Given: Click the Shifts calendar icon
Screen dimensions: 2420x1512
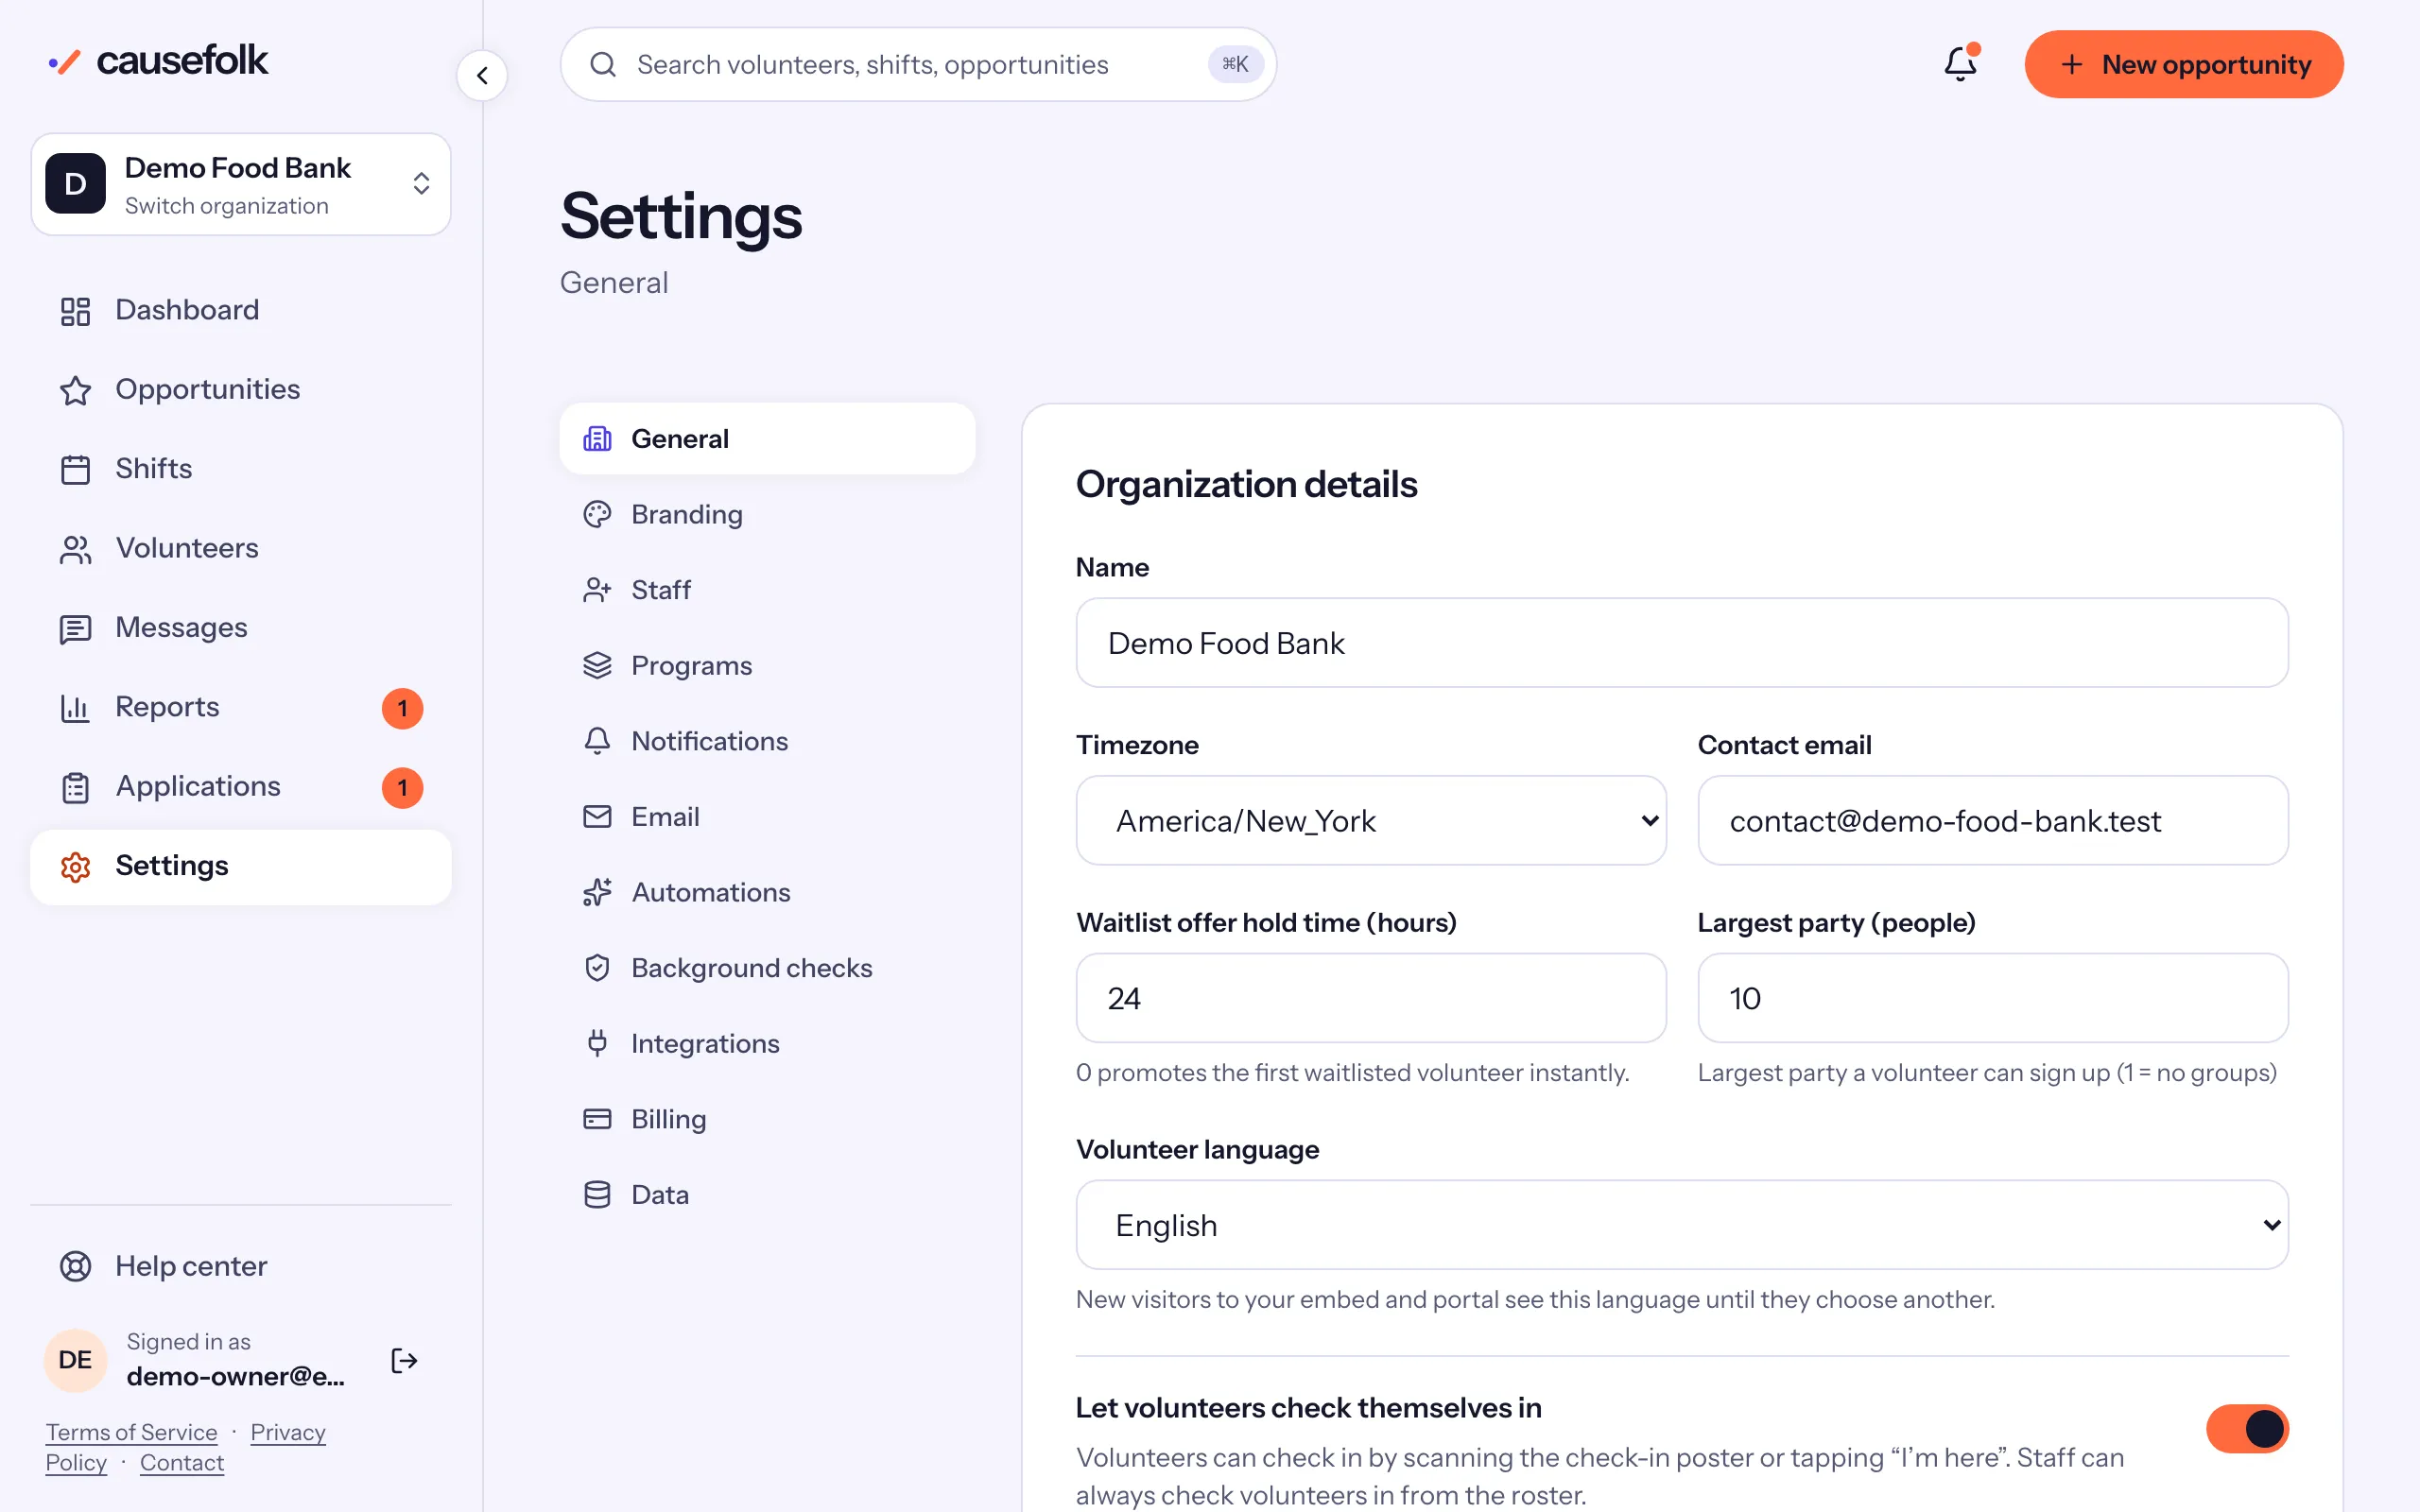Looking at the screenshot, I should [75, 469].
